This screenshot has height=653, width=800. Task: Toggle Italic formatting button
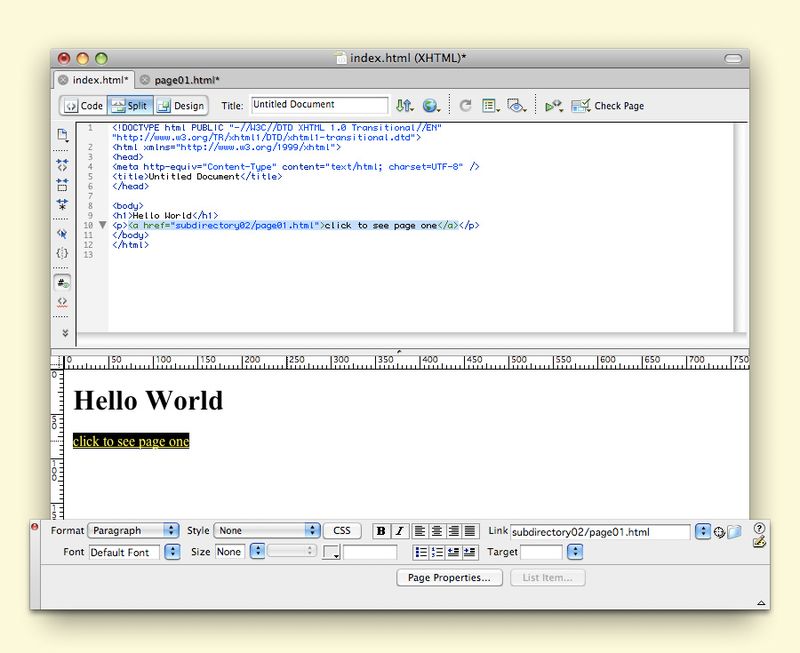tap(399, 531)
